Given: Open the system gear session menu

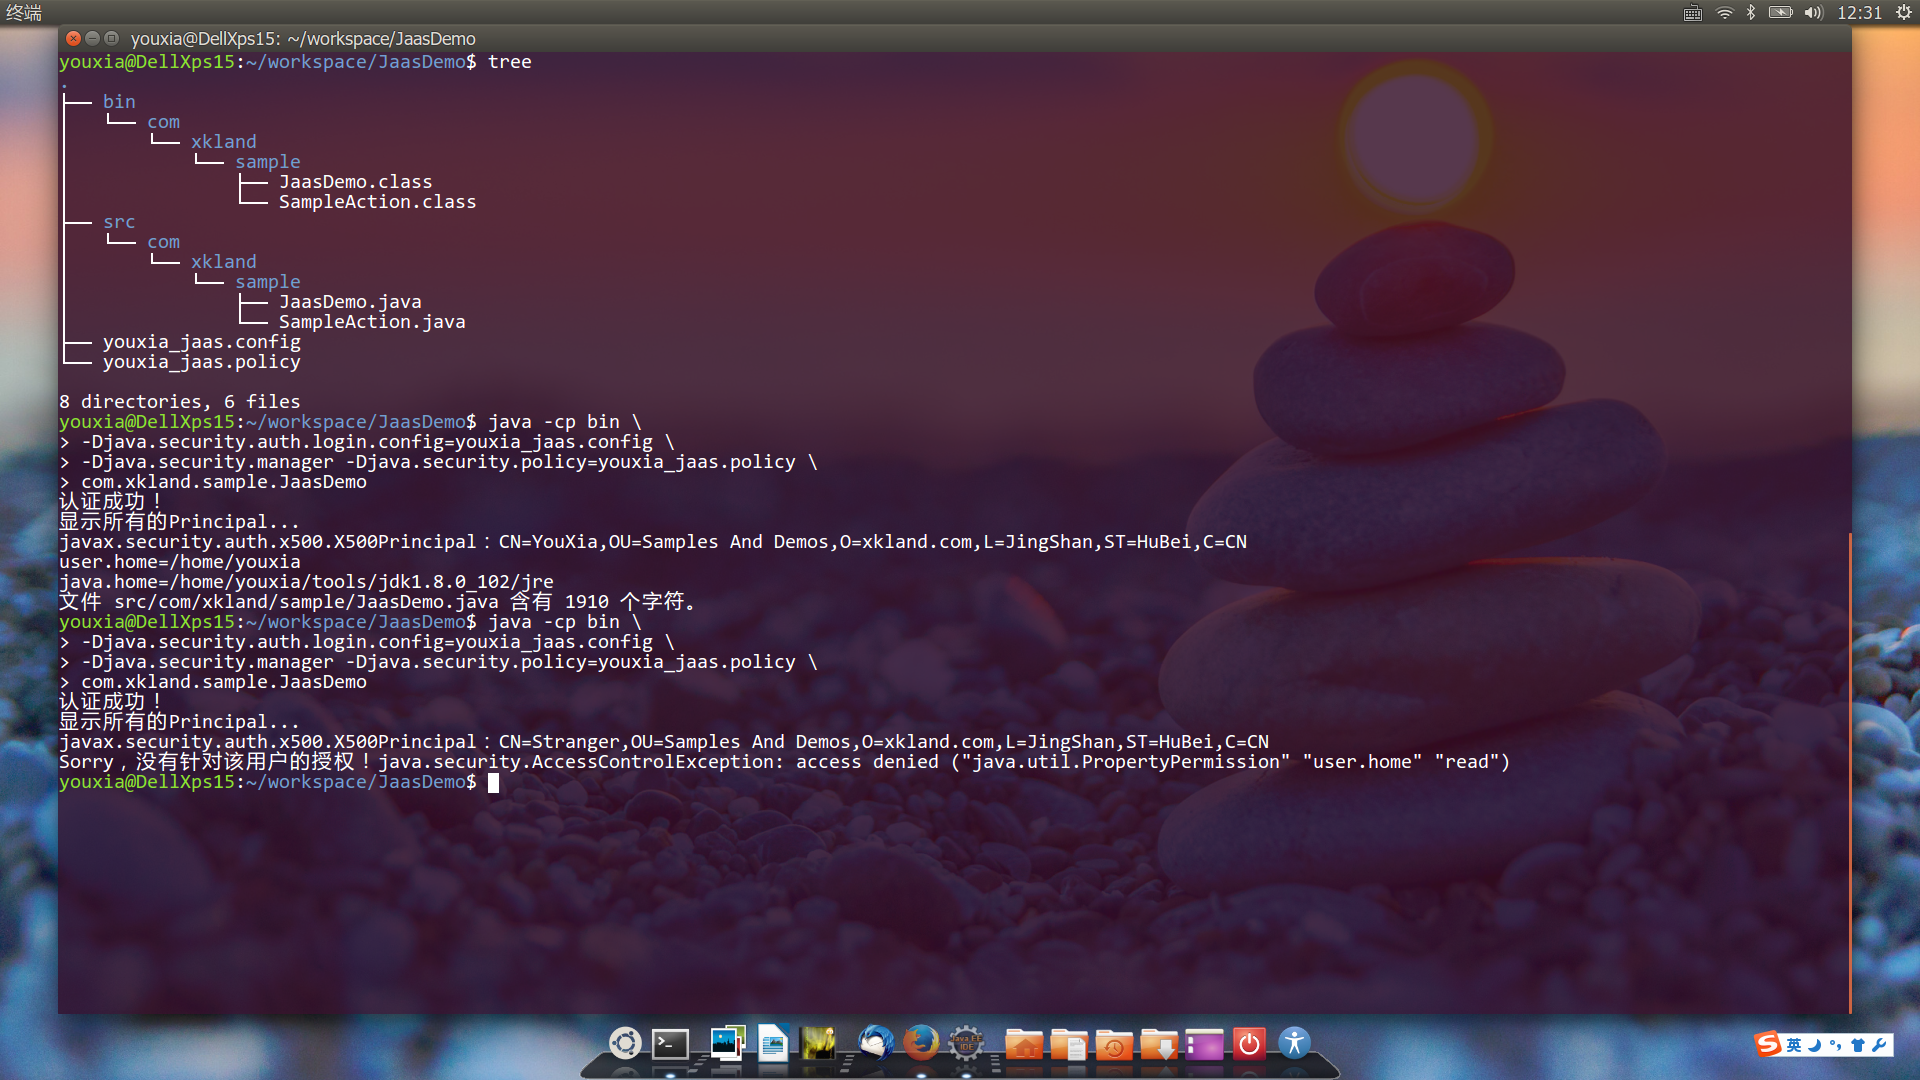Looking at the screenshot, I should (x=1904, y=13).
